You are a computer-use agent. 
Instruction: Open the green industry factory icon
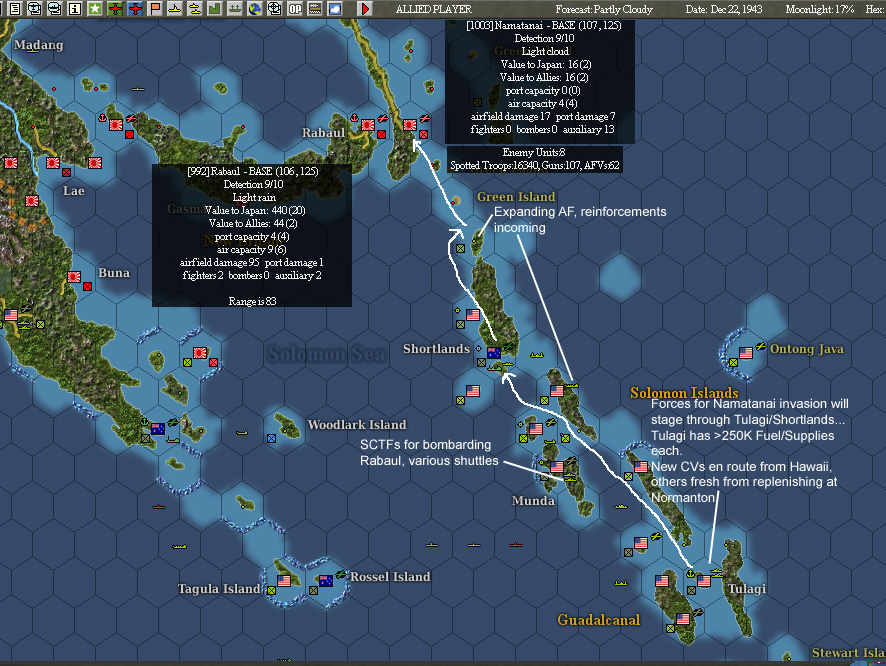point(214,8)
